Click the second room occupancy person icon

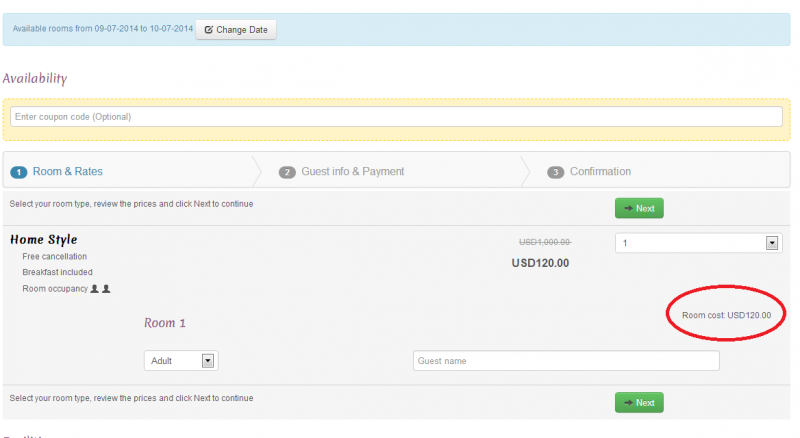pyautogui.click(x=106, y=289)
